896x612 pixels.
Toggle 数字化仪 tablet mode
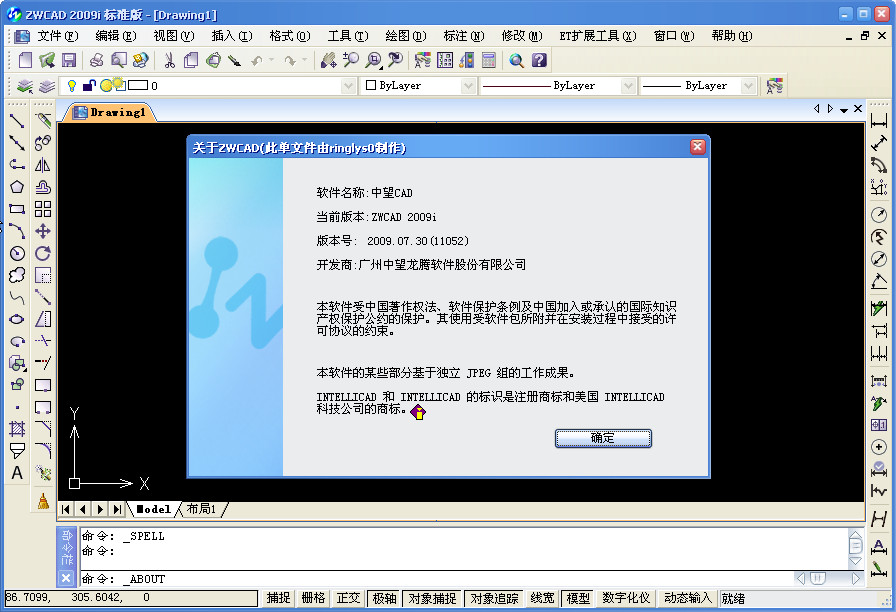[626, 598]
